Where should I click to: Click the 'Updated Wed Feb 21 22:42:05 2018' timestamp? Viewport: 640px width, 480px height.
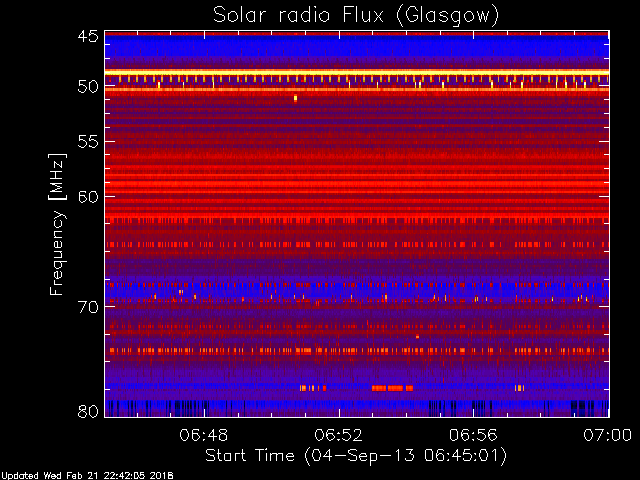[87, 476]
